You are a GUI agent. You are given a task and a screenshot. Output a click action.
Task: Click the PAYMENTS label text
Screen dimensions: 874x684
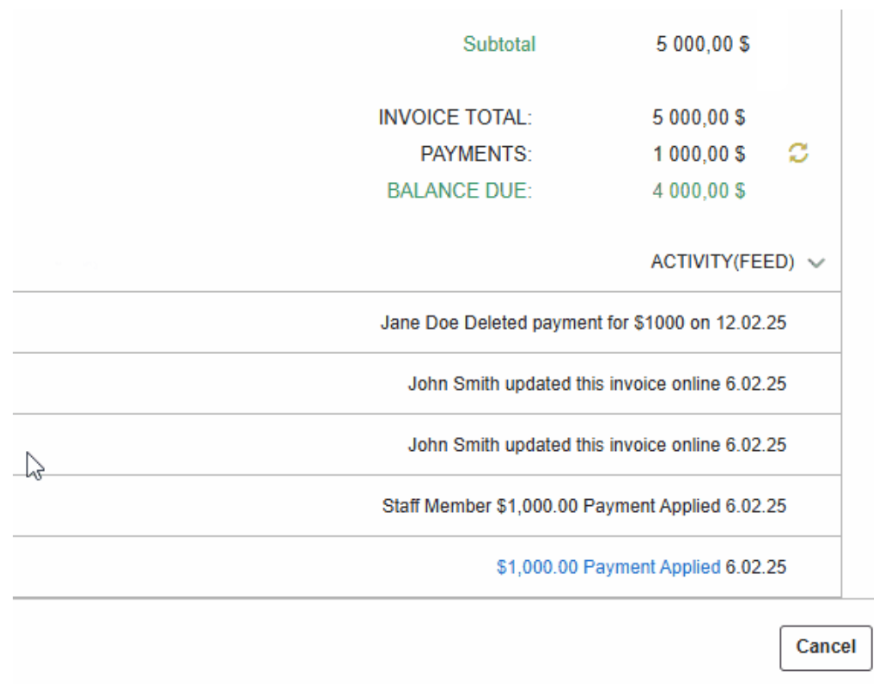476,154
